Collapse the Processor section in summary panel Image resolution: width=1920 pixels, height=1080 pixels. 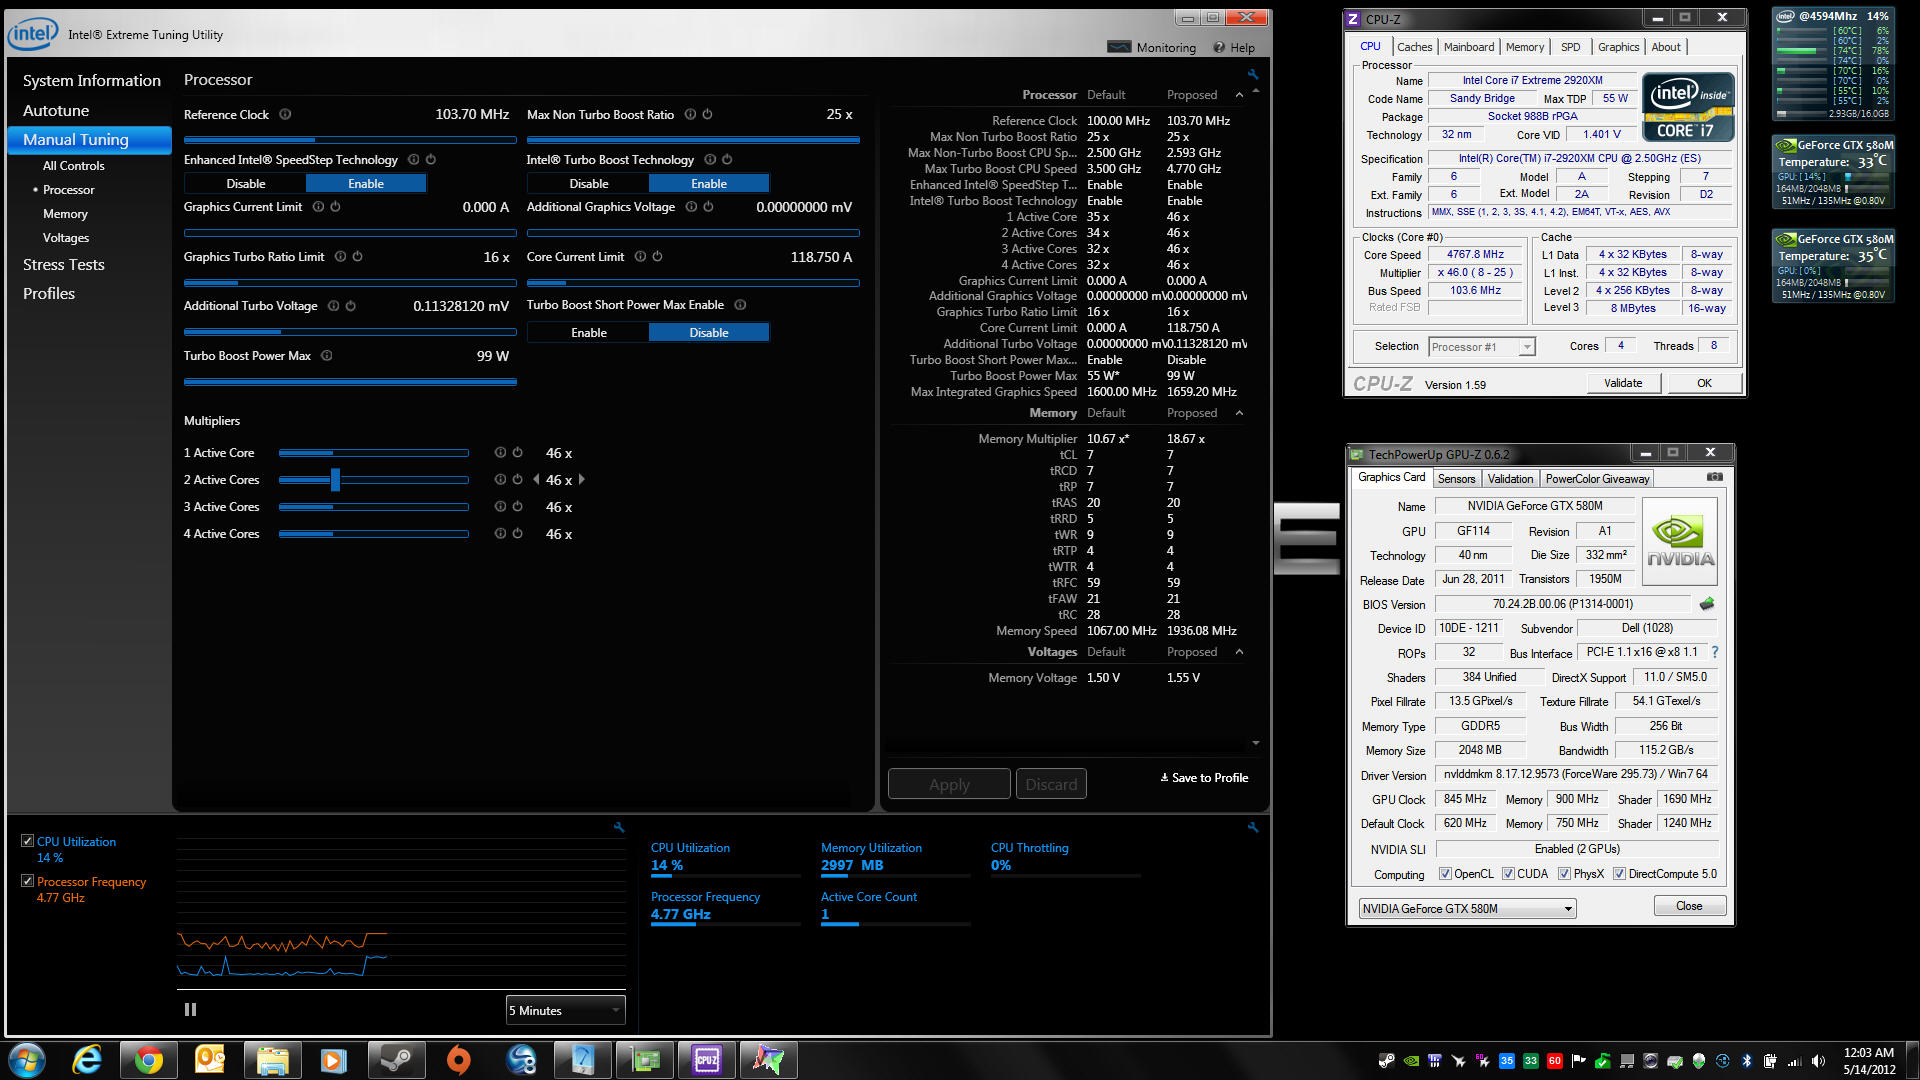[x=1239, y=95]
